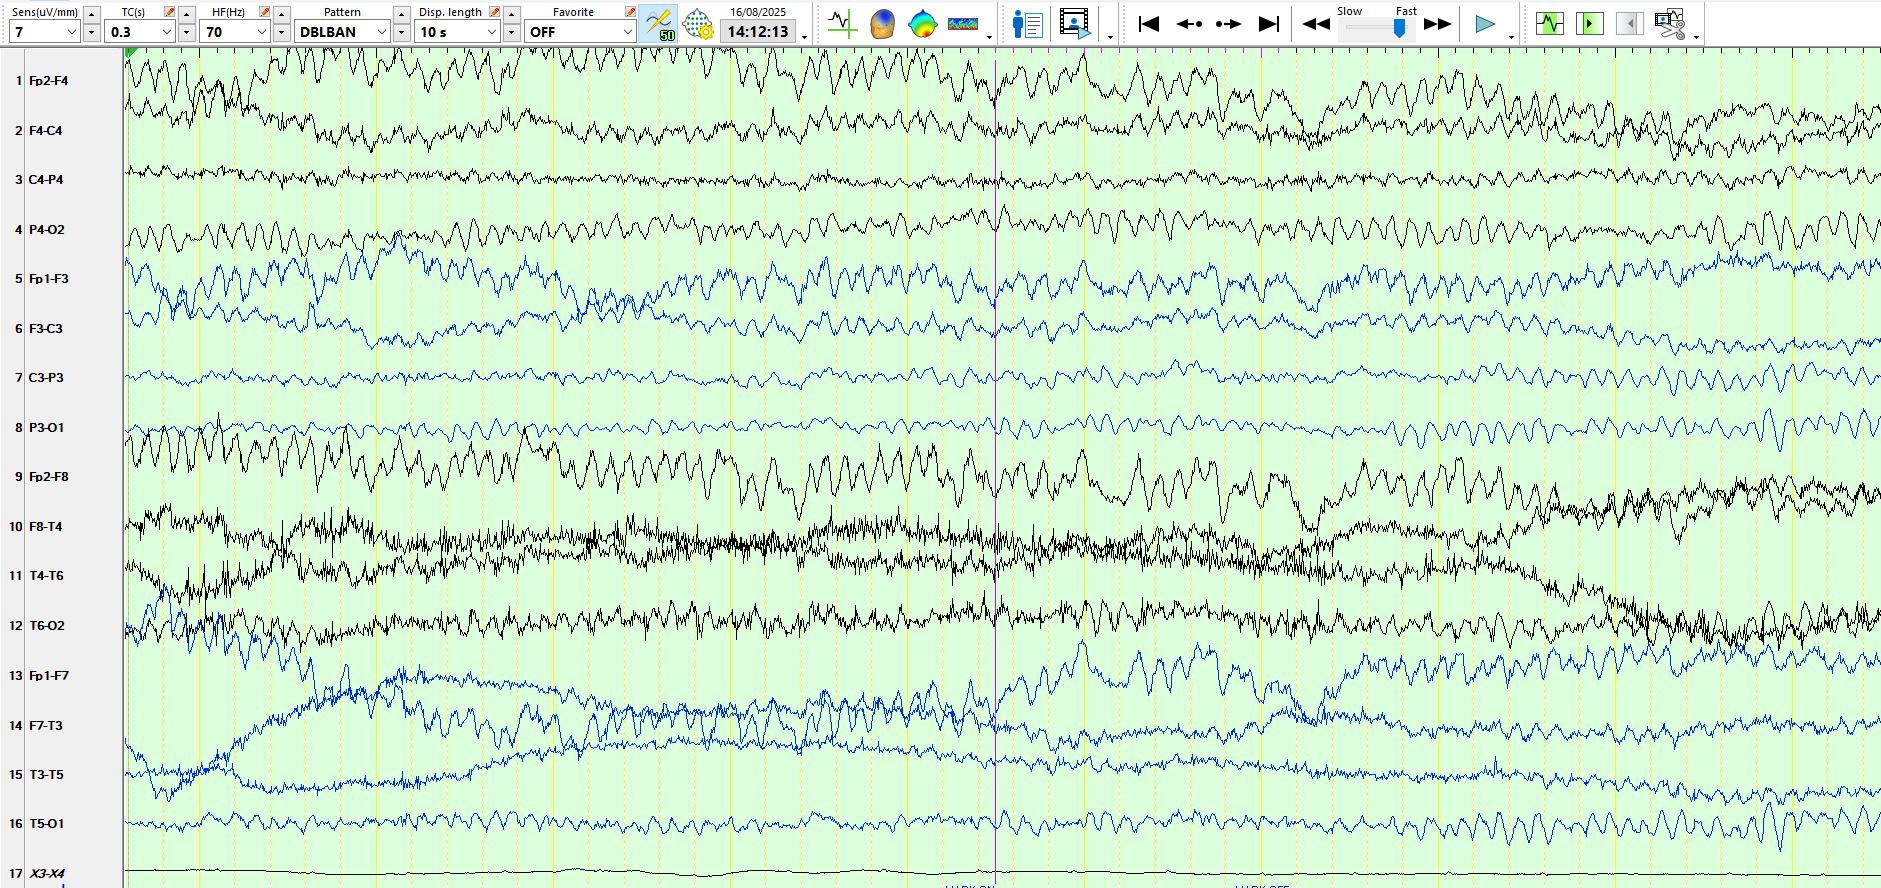Open the HF(Hz) high filter dropdown
This screenshot has height=888, width=1881.
point(234,32)
